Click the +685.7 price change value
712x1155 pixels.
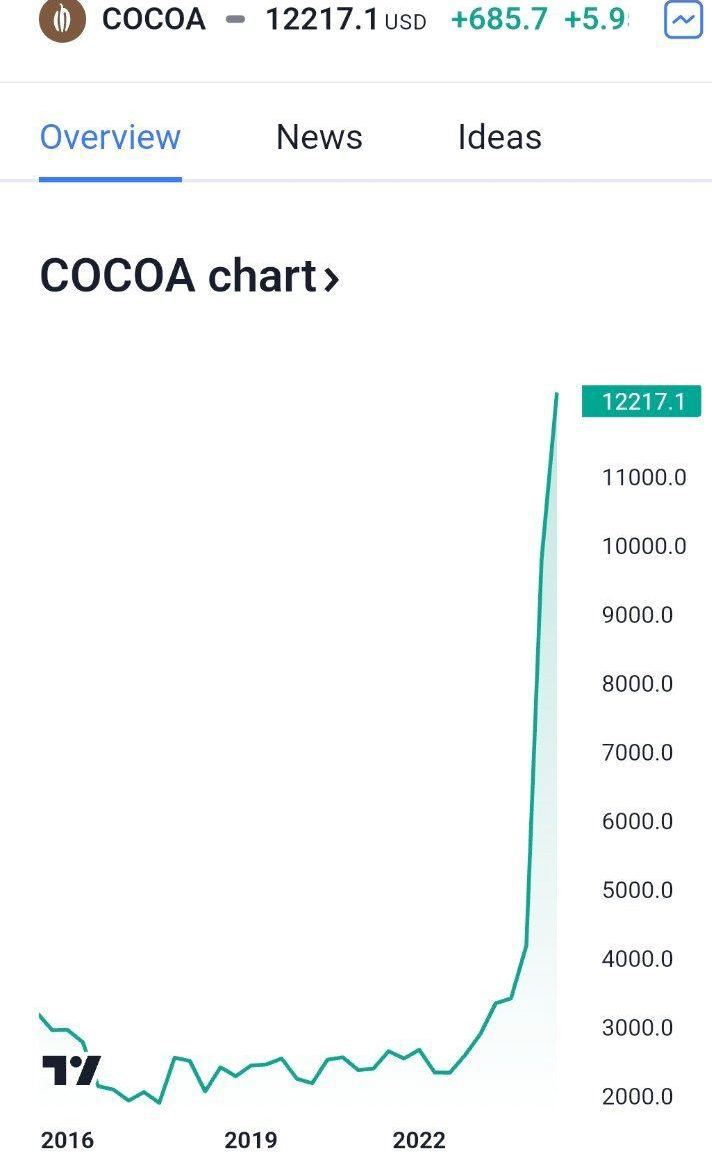(x=499, y=20)
